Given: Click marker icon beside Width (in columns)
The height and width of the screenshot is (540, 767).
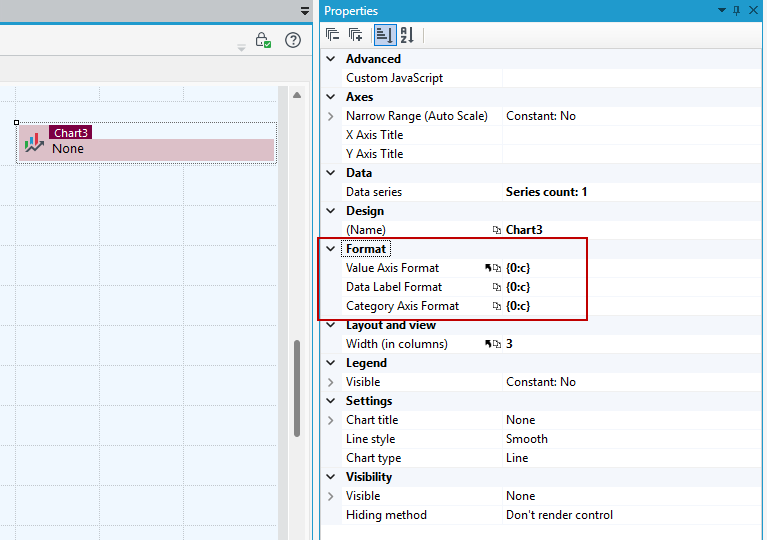Looking at the screenshot, I should [x=488, y=344].
